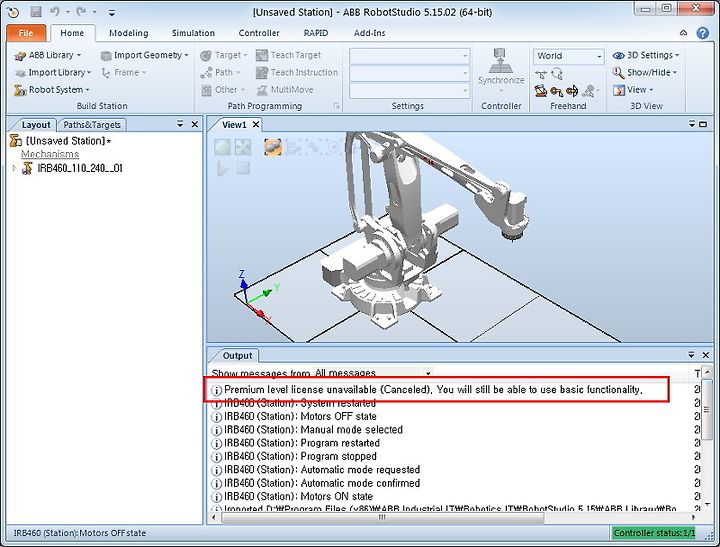Minimize the ribbon with the caret icon
This screenshot has height=547, width=720.
(x=683, y=33)
